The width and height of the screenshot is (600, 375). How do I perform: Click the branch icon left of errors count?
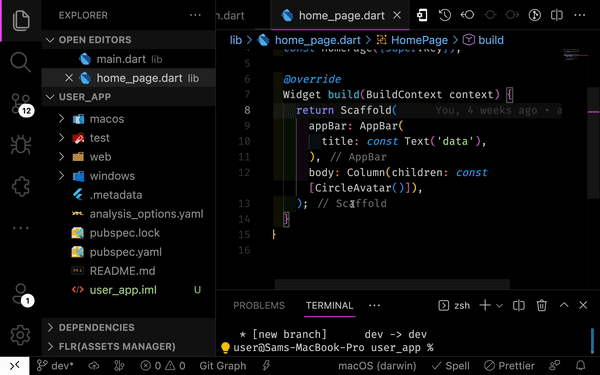coord(119,366)
